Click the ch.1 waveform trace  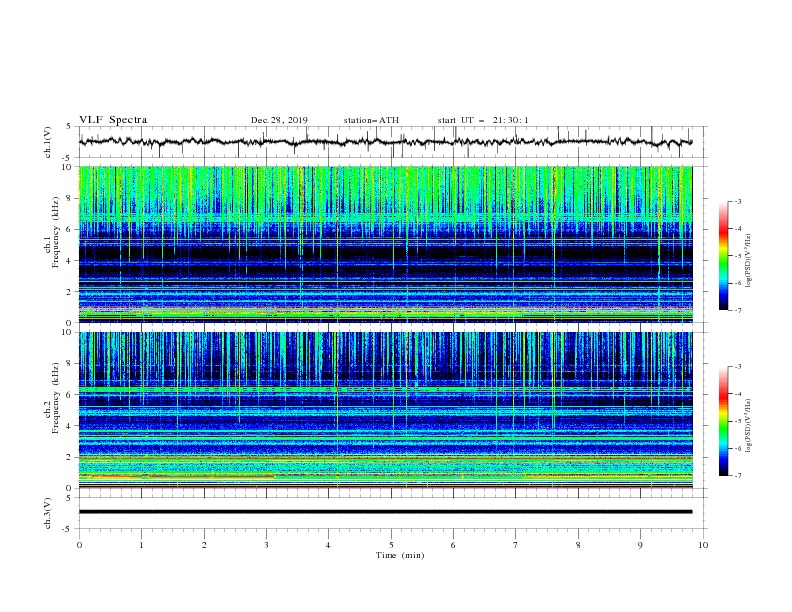385,142
